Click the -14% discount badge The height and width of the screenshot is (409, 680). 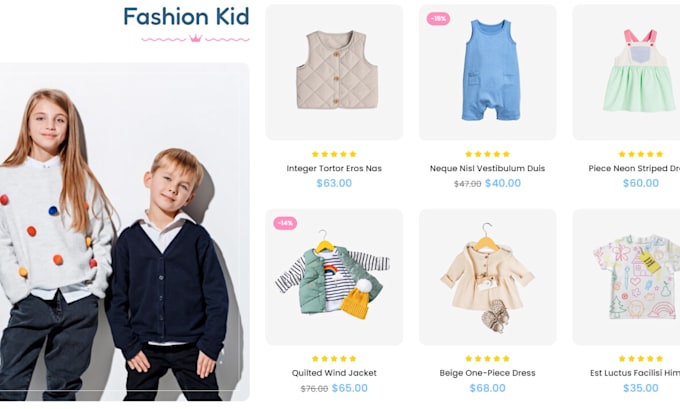[x=285, y=223]
